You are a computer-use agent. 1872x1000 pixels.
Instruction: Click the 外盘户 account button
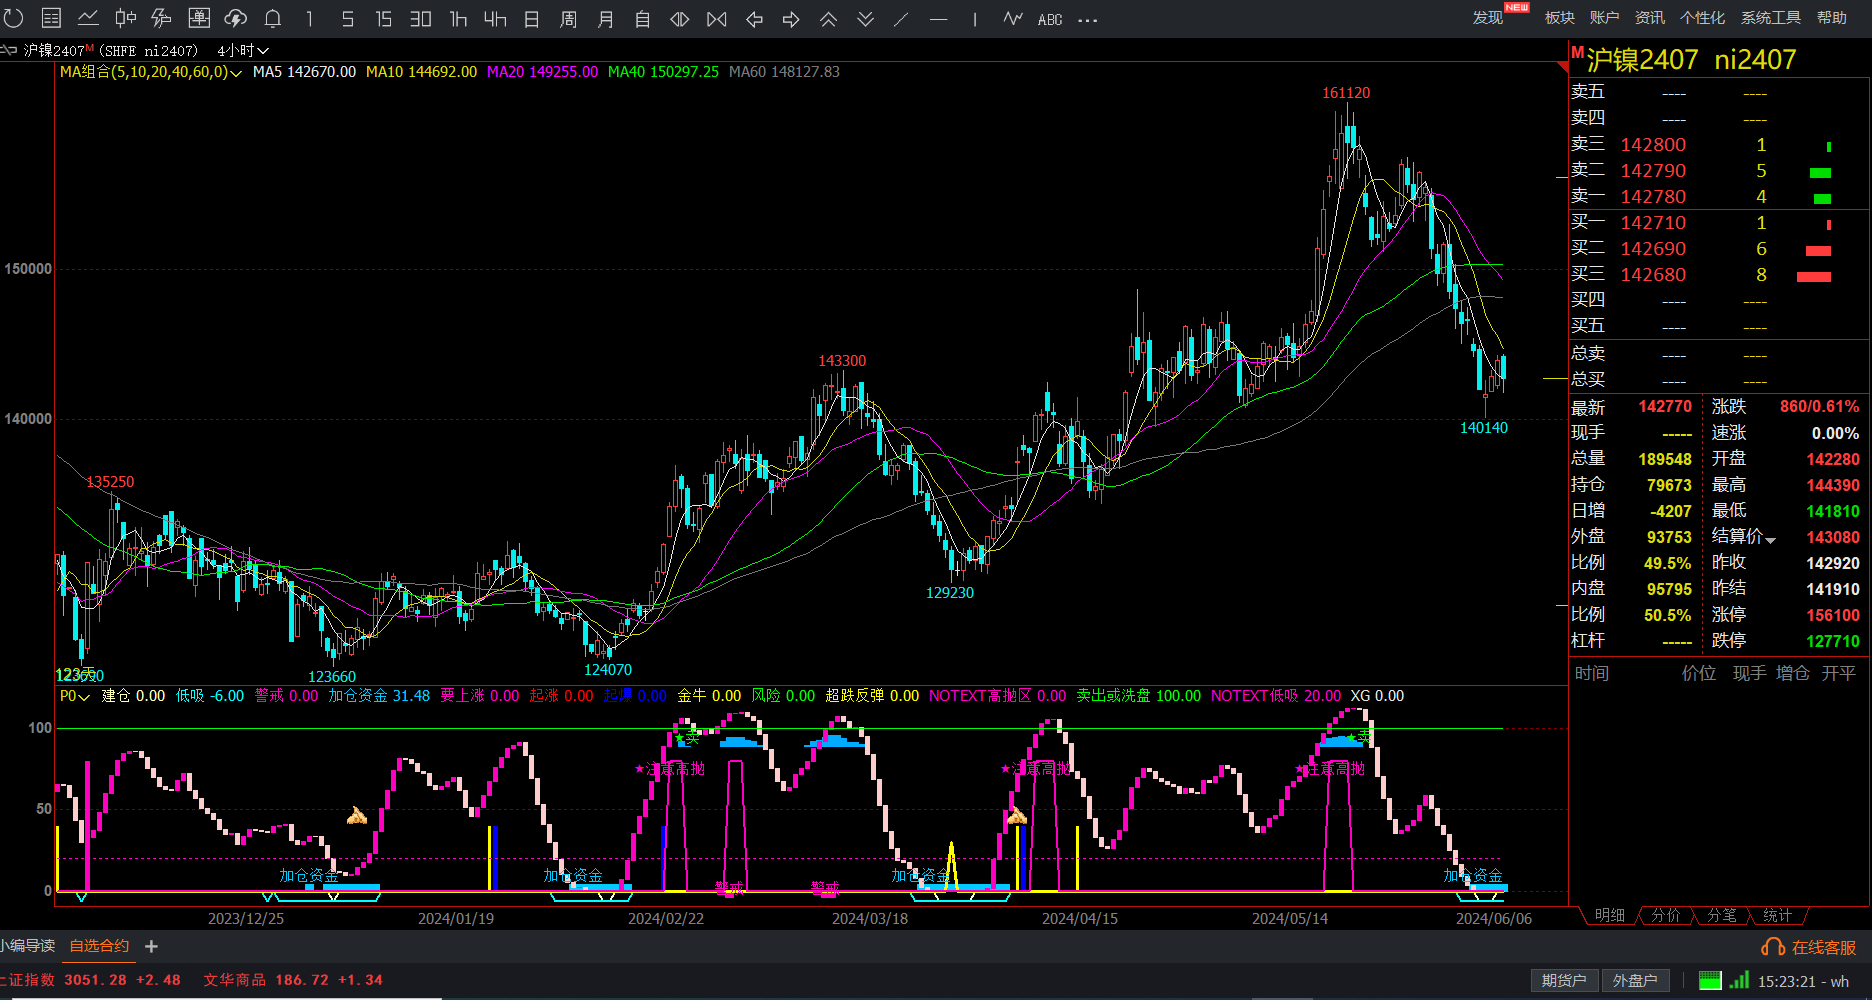(x=1635, y=981)
